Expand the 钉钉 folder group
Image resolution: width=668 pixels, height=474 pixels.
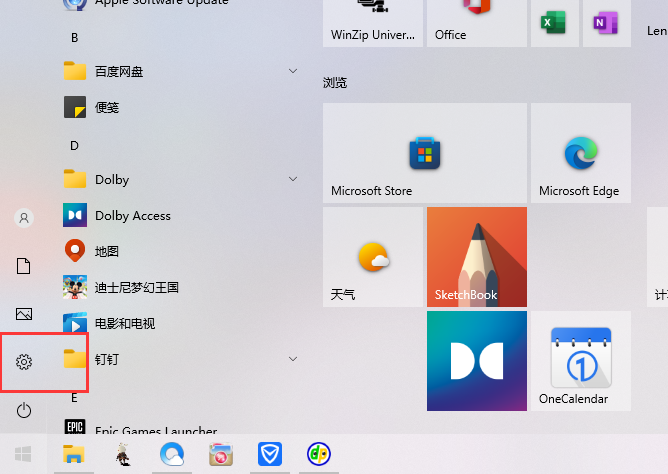[293, 358]
